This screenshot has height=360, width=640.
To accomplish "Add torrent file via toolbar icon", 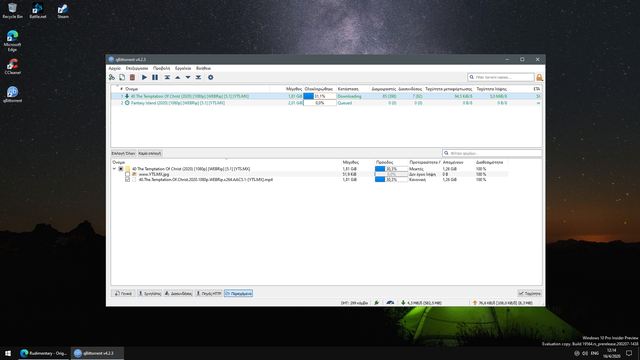I will 122,77.
